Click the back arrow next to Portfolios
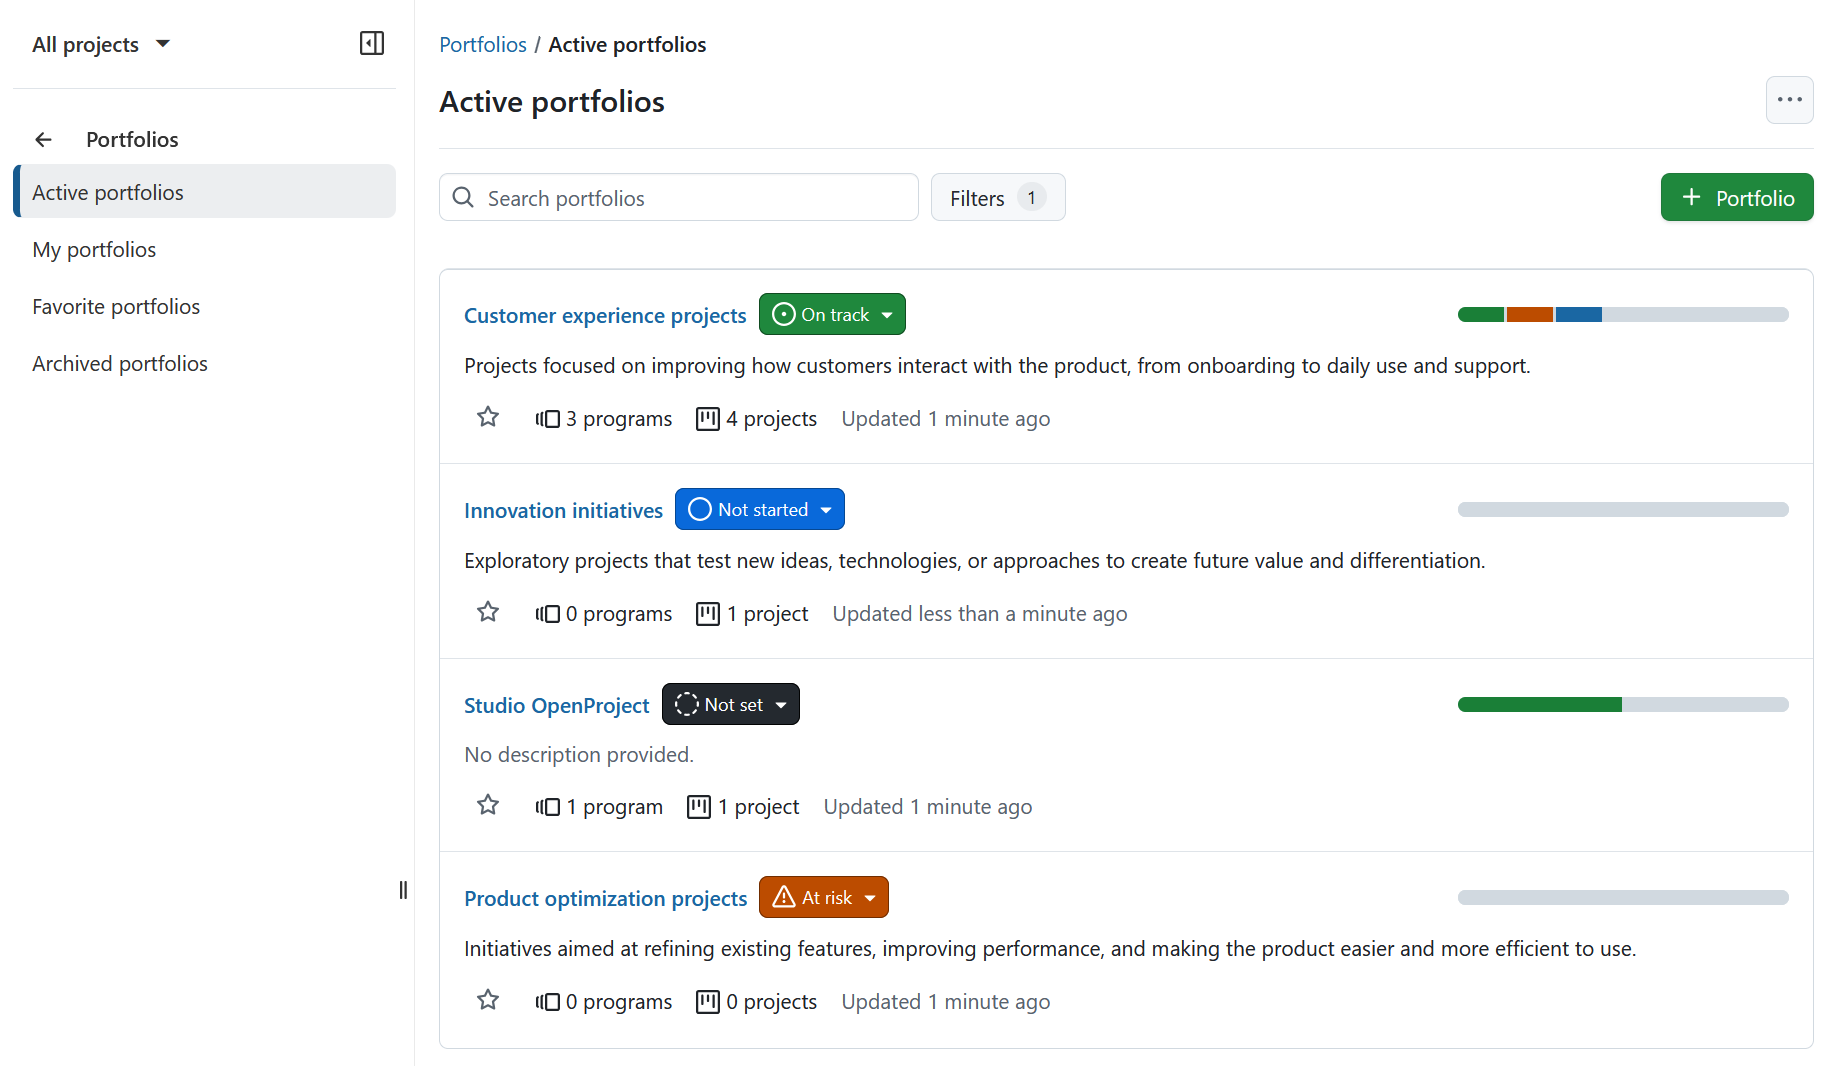The width and height of the screenshot is (1828, 1066). 43,139
